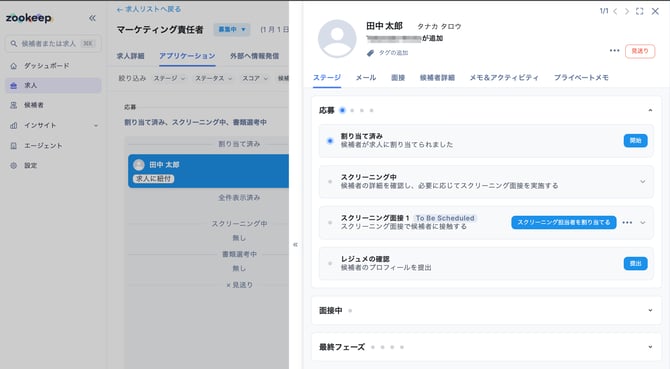The width and height of the screenshot is (670, 369).
Task: Open the スコア filter dropdown
Action: tap(255, 78)
